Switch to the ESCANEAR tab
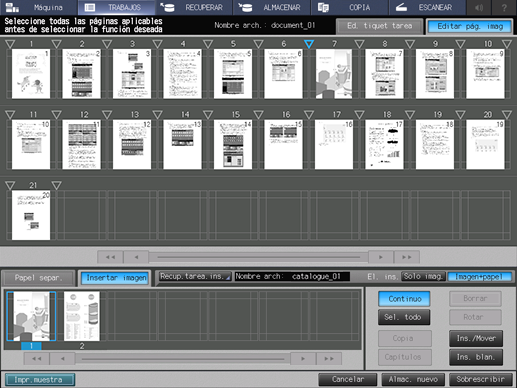This screenshot has height=388, width=517. (x=427, y=7)
